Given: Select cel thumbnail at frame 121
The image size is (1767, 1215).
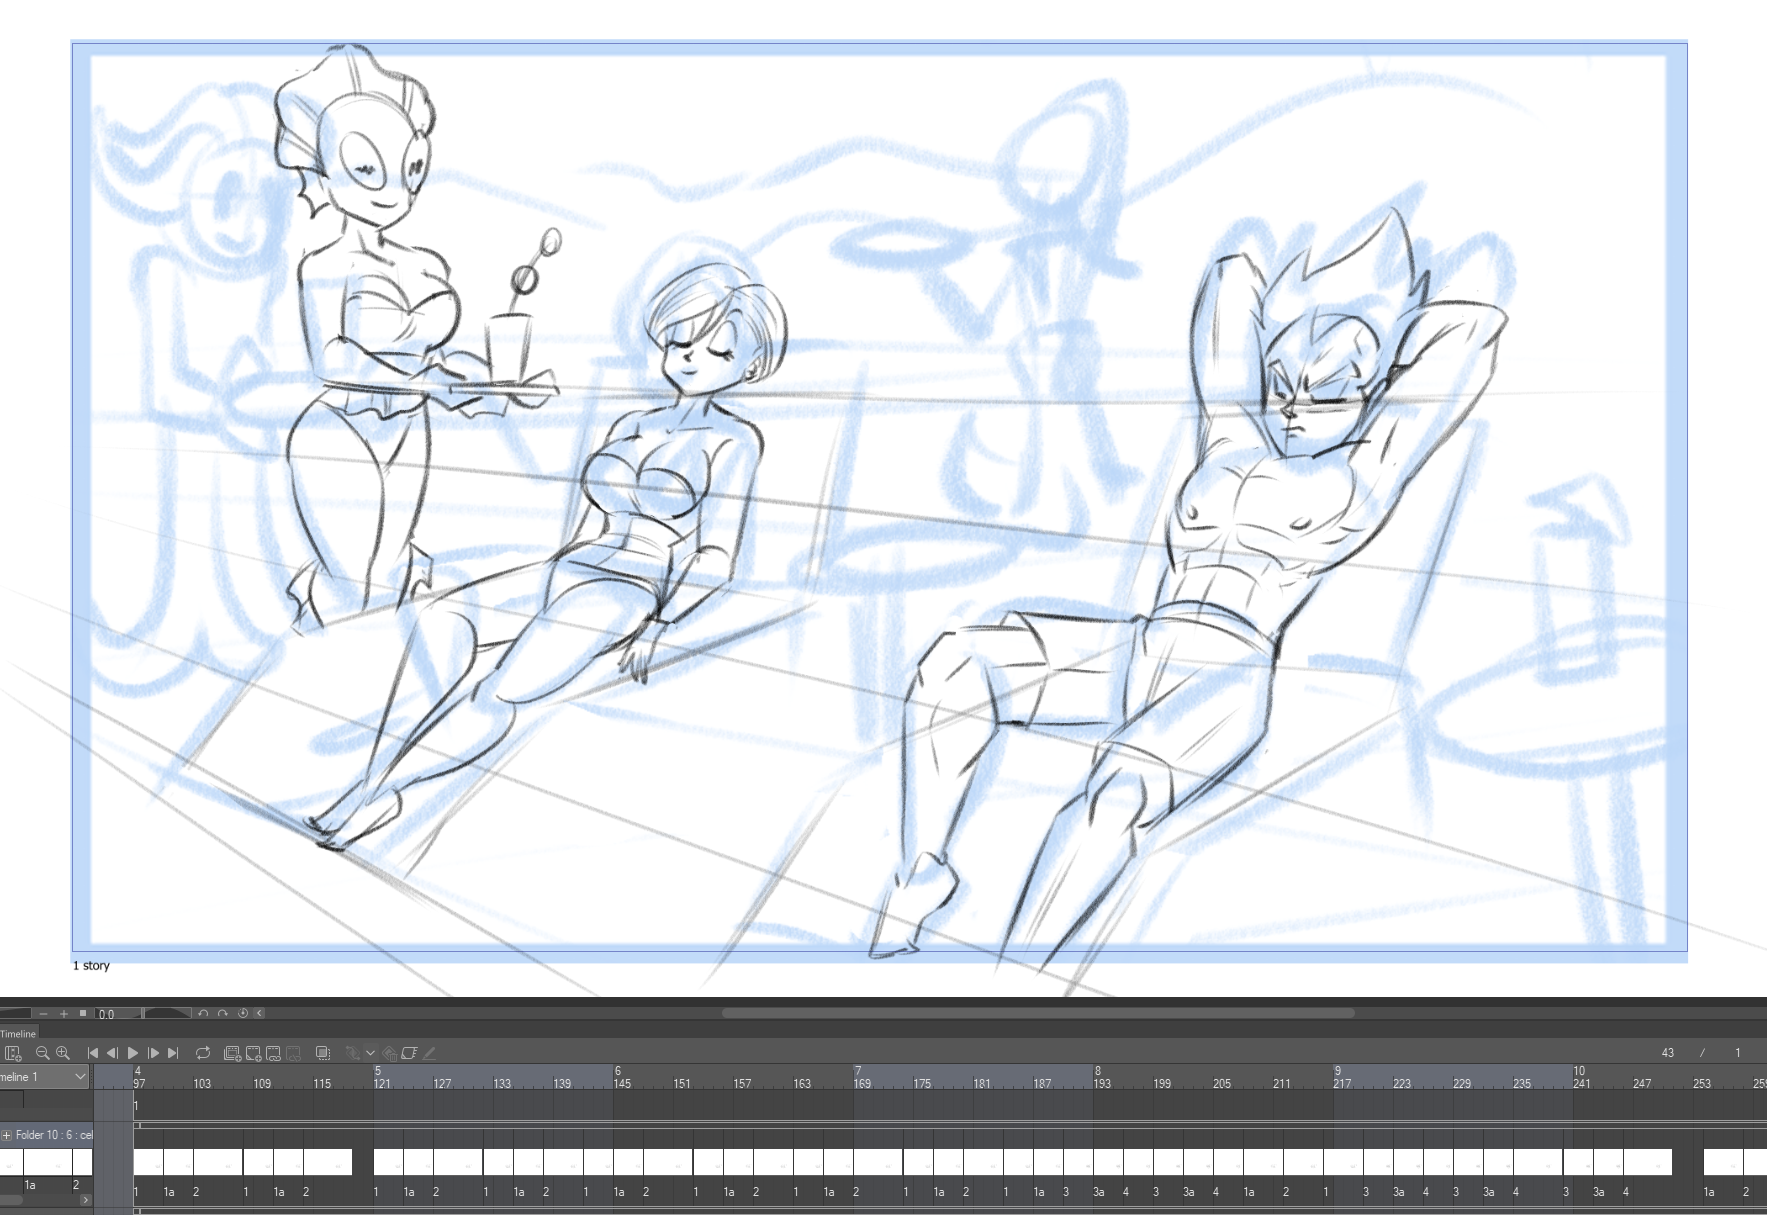Looking at the screenshot, I should click(388, 1162).
